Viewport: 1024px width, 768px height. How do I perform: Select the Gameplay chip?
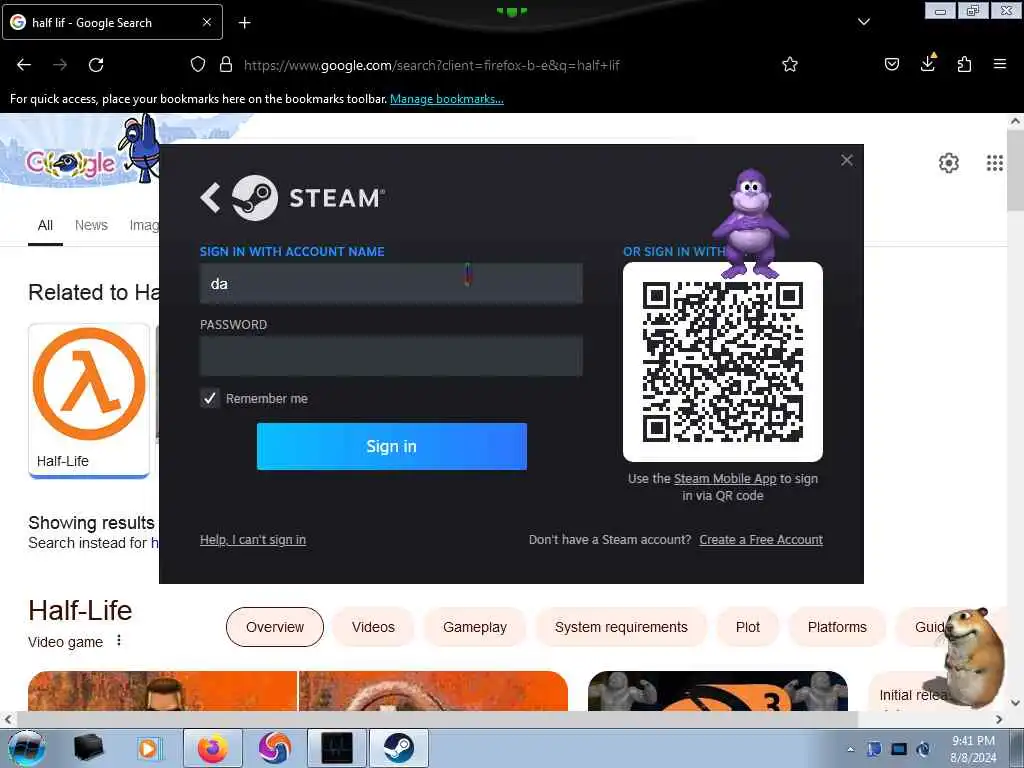coord(475,627)
